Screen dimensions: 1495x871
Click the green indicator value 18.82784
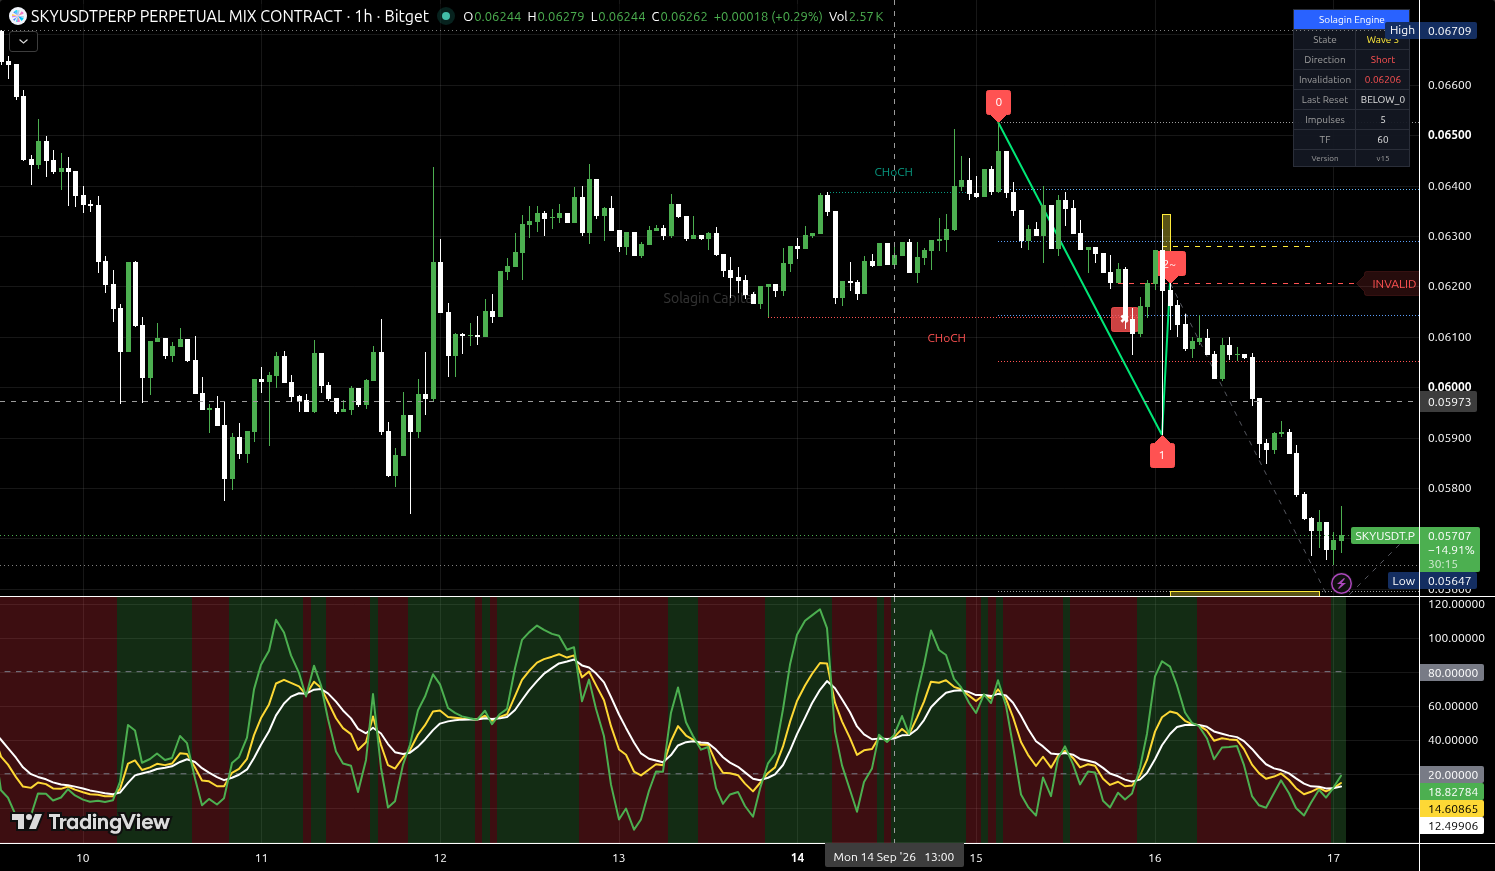1452,792
